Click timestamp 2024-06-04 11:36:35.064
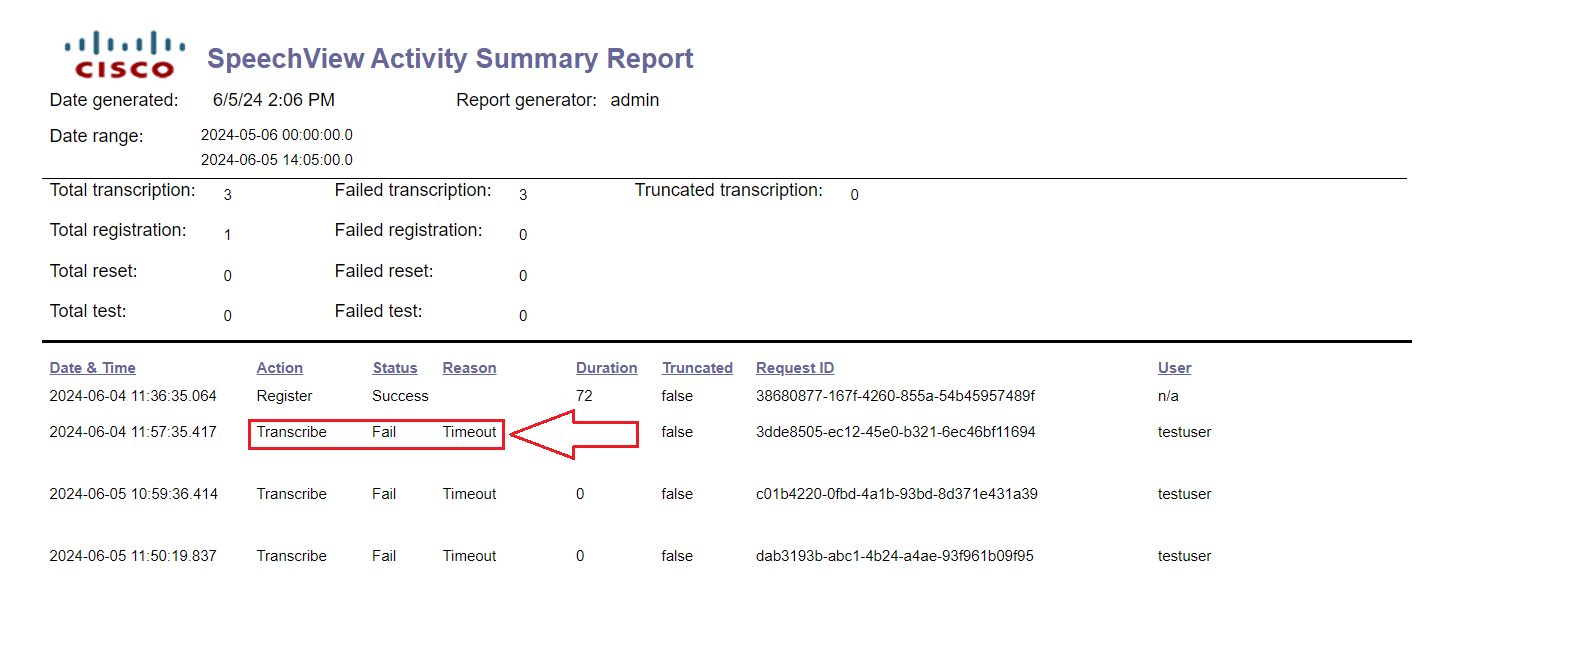The image size is (1569, 663). pos(133,396)
